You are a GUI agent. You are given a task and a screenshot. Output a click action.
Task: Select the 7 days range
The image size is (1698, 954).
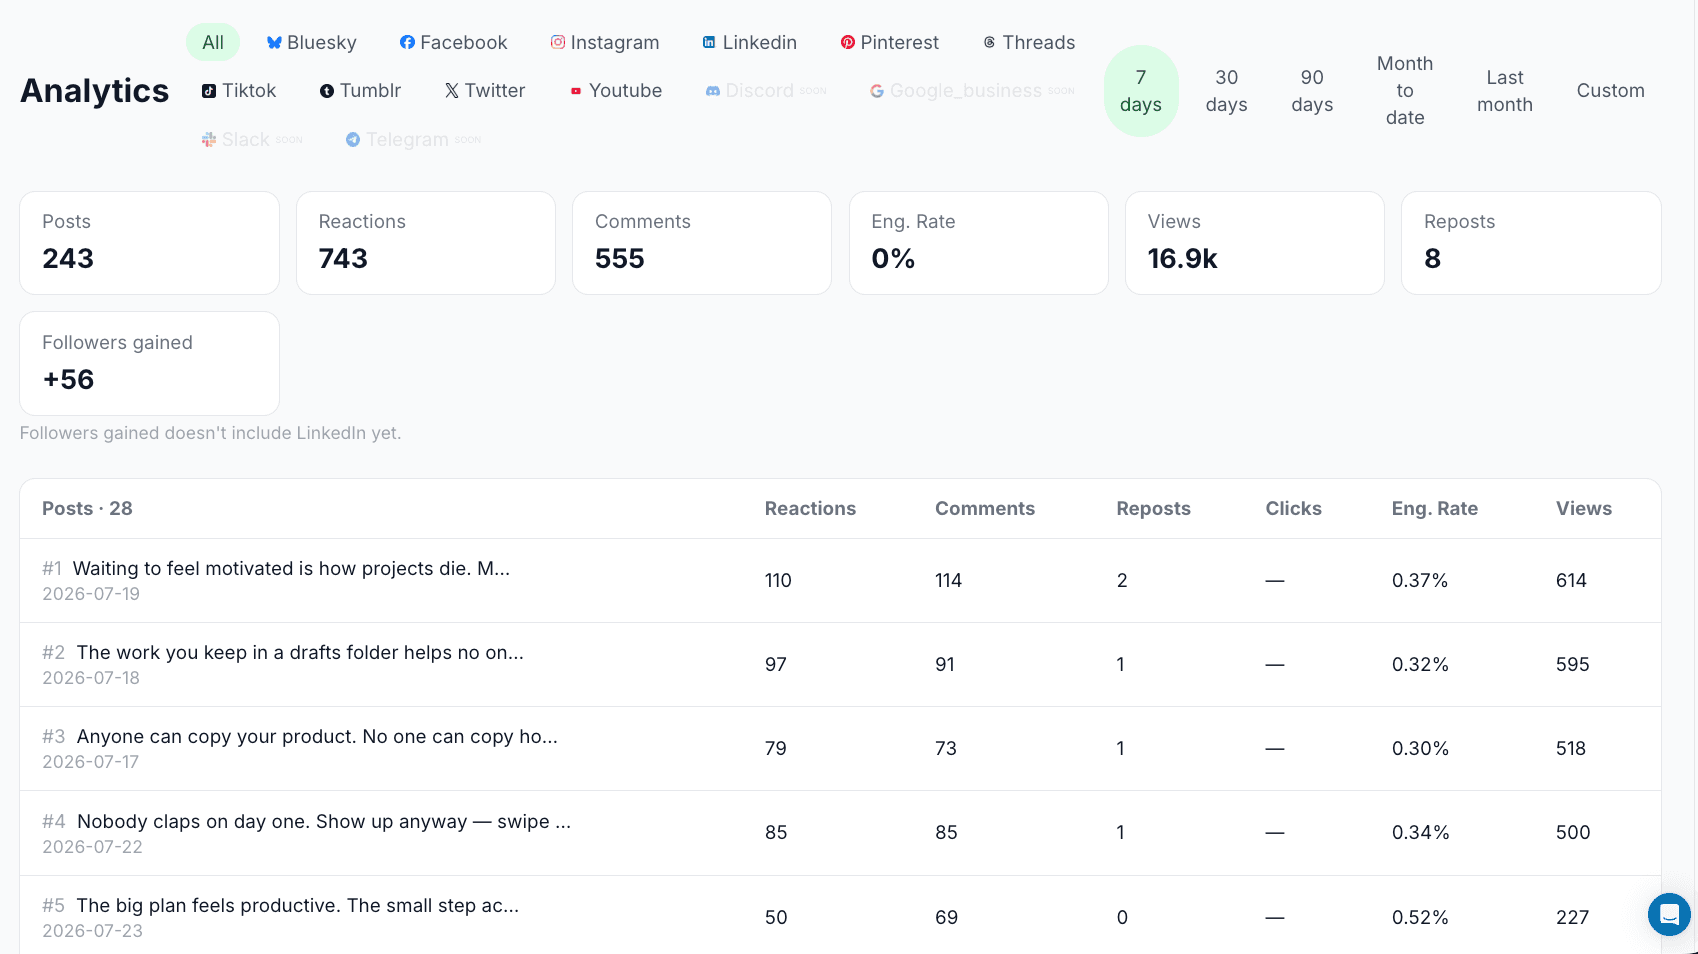tap(1141, 91)
